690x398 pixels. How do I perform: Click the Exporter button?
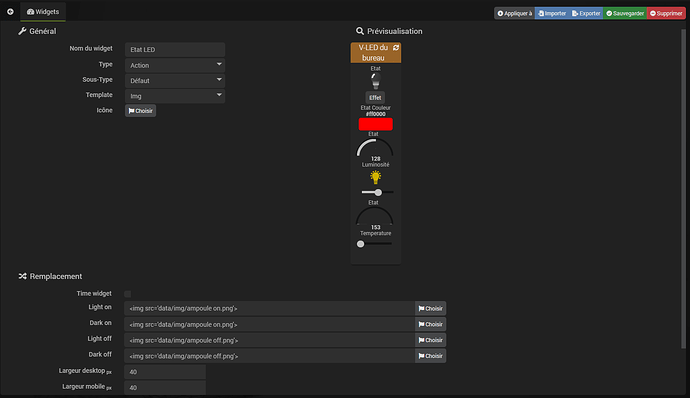[586, 13]
